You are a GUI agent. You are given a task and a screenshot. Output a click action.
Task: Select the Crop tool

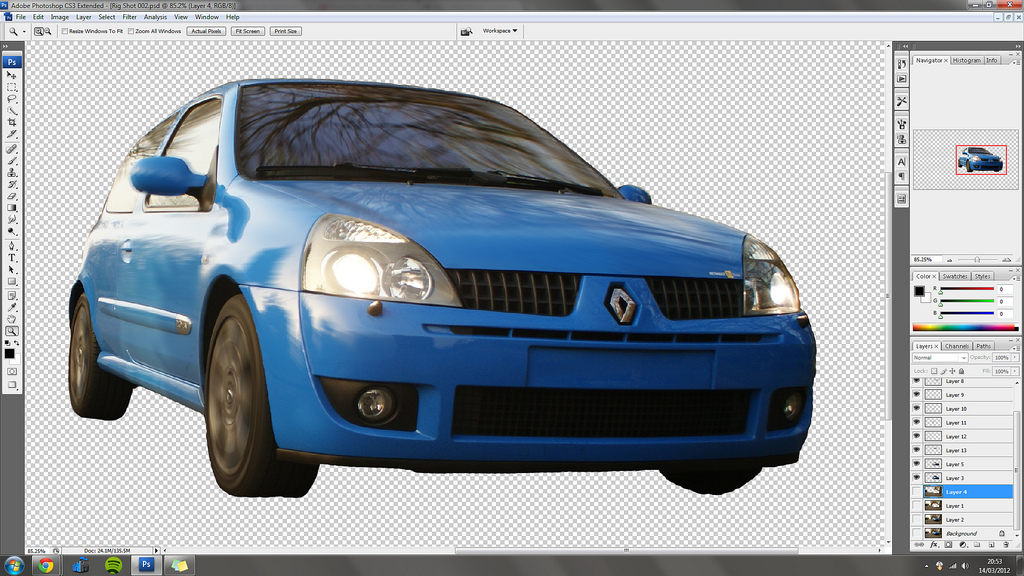tap(12, 122)
